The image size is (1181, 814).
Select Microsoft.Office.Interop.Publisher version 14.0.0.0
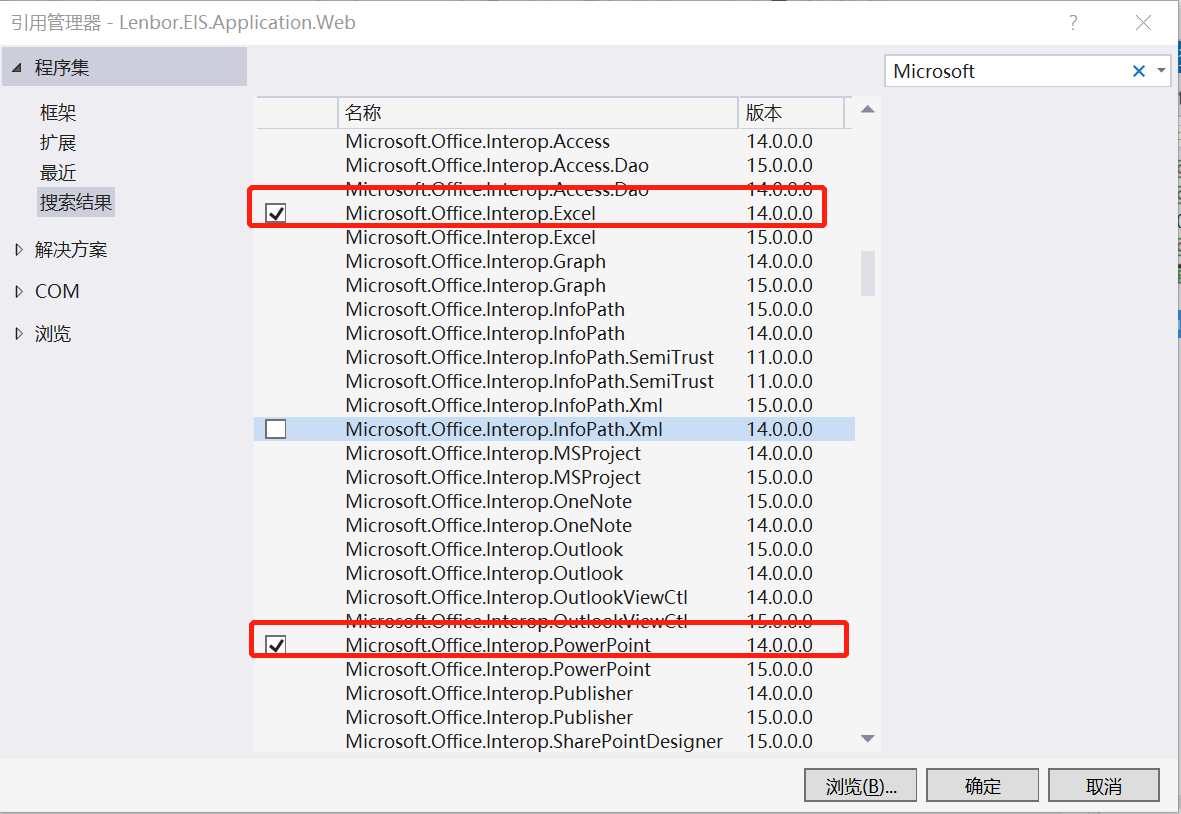click(554, 694)
